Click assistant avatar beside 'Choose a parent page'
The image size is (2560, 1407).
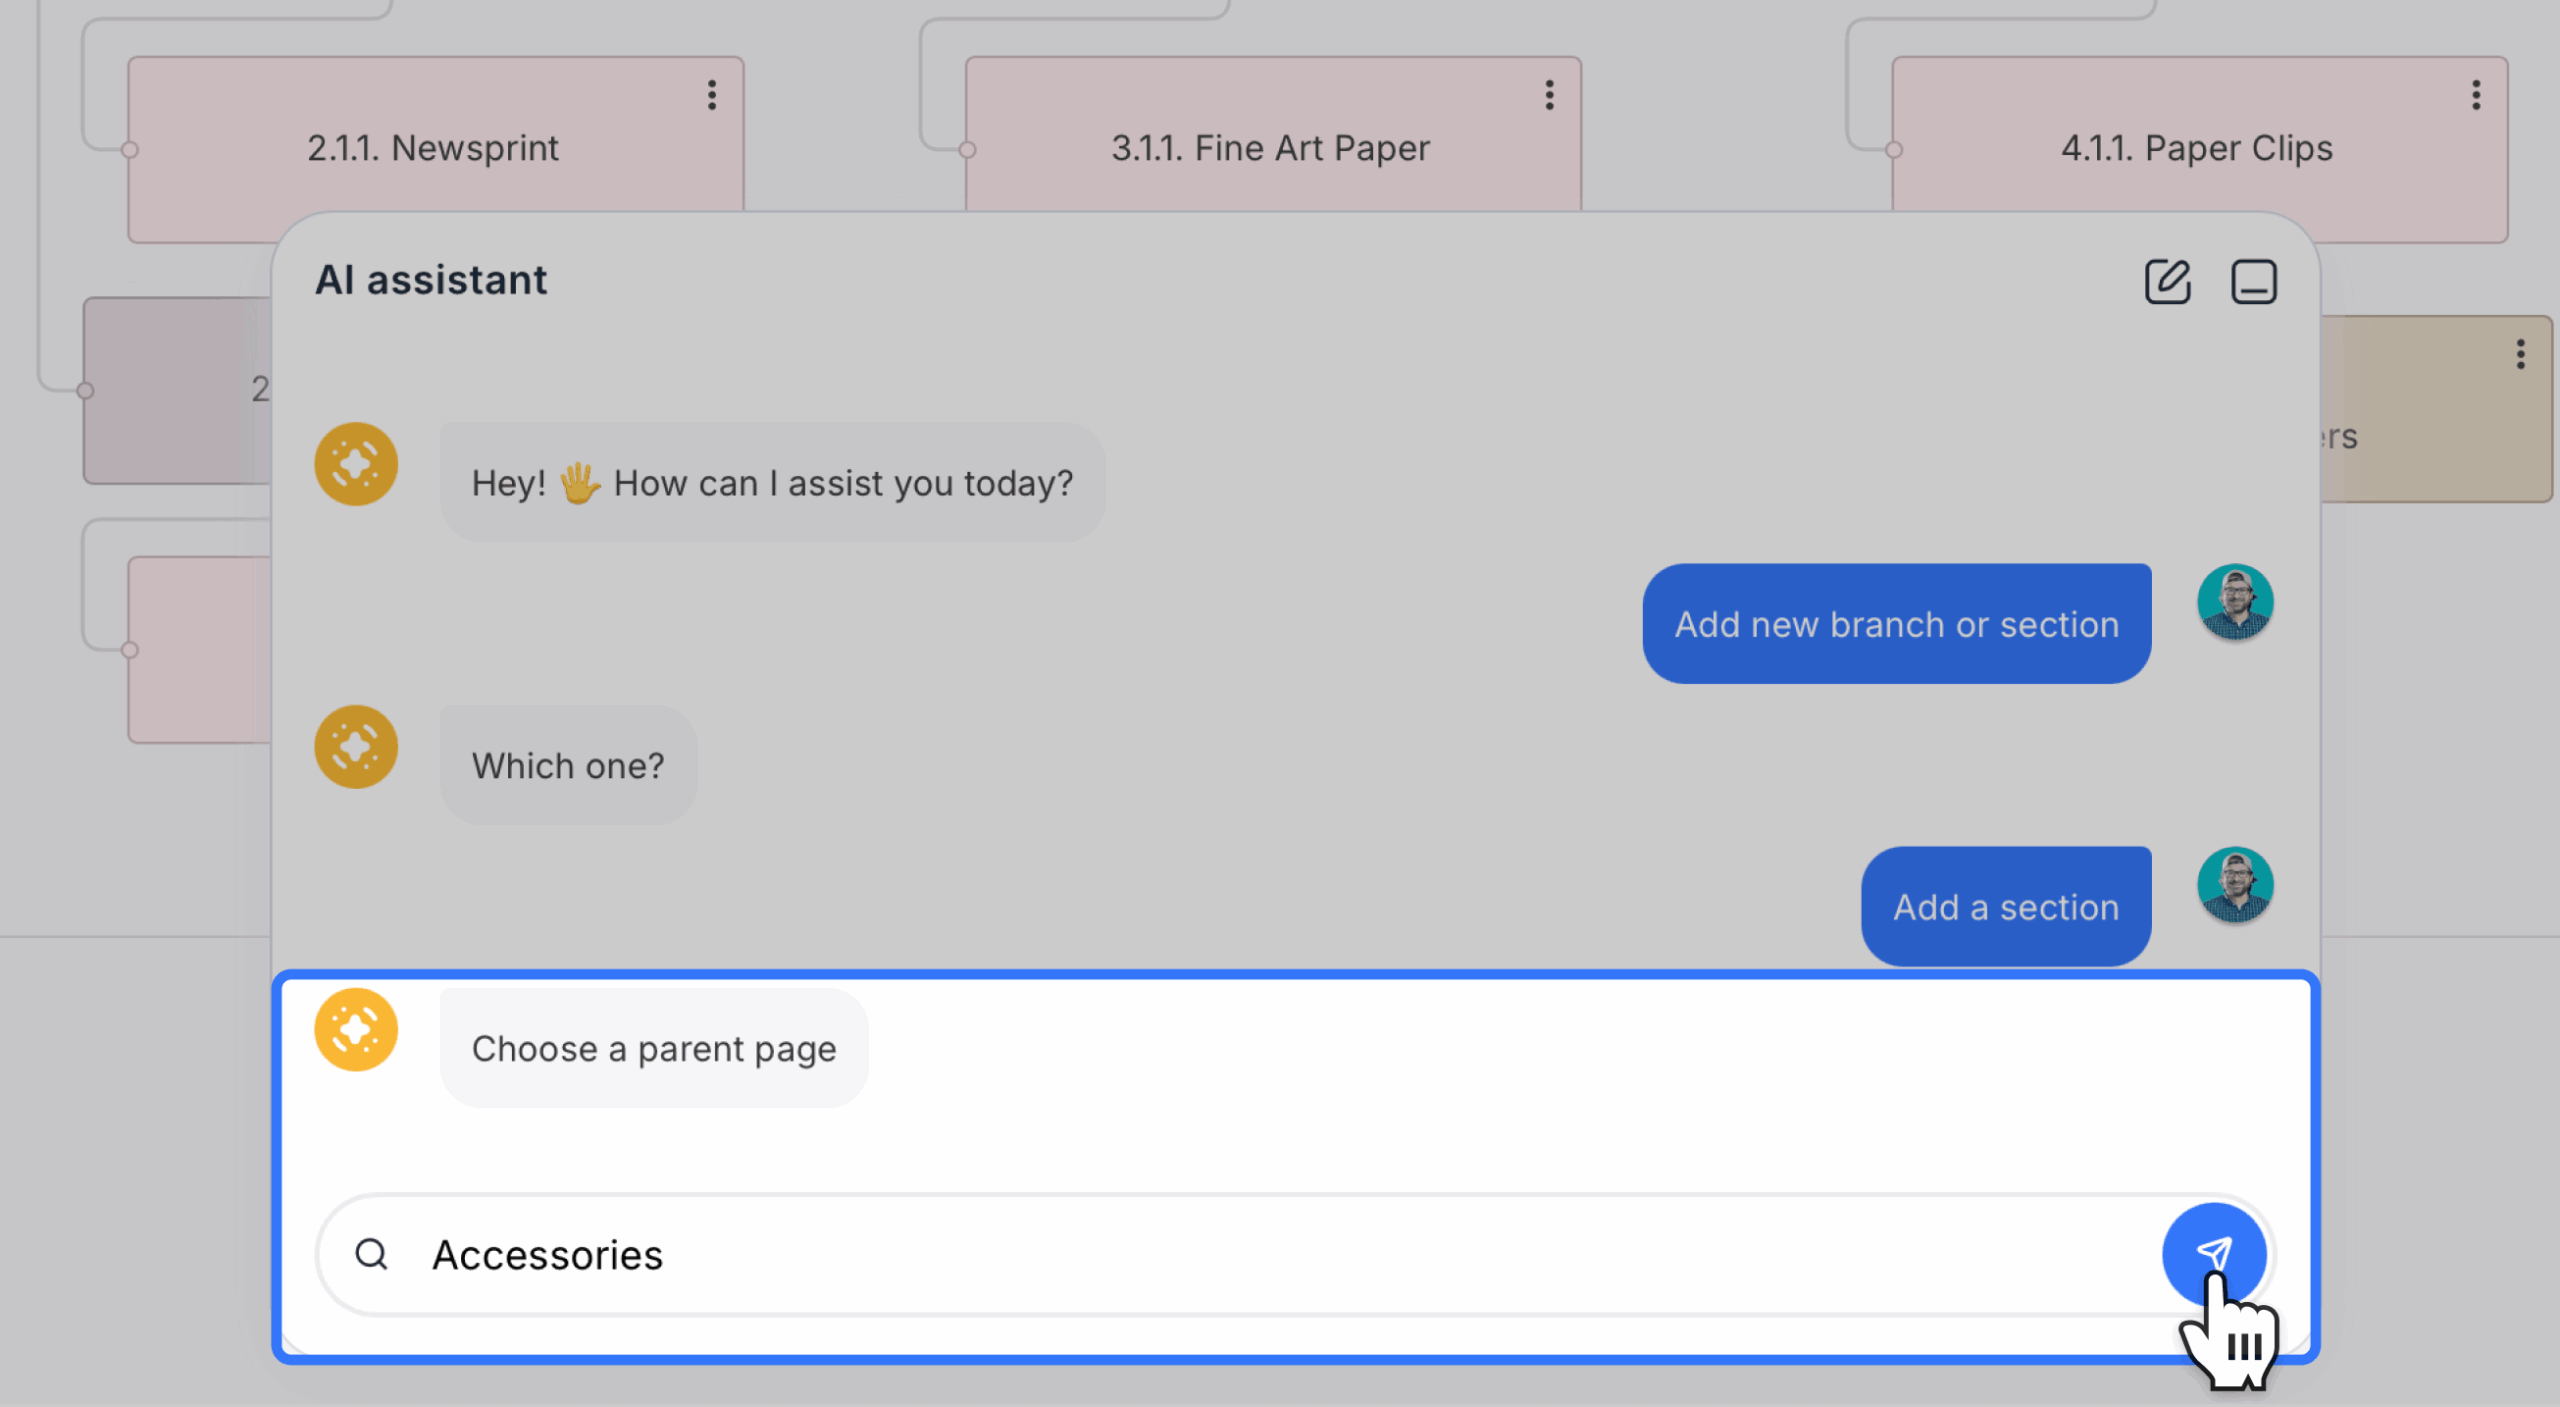[x=356, y=1029]
